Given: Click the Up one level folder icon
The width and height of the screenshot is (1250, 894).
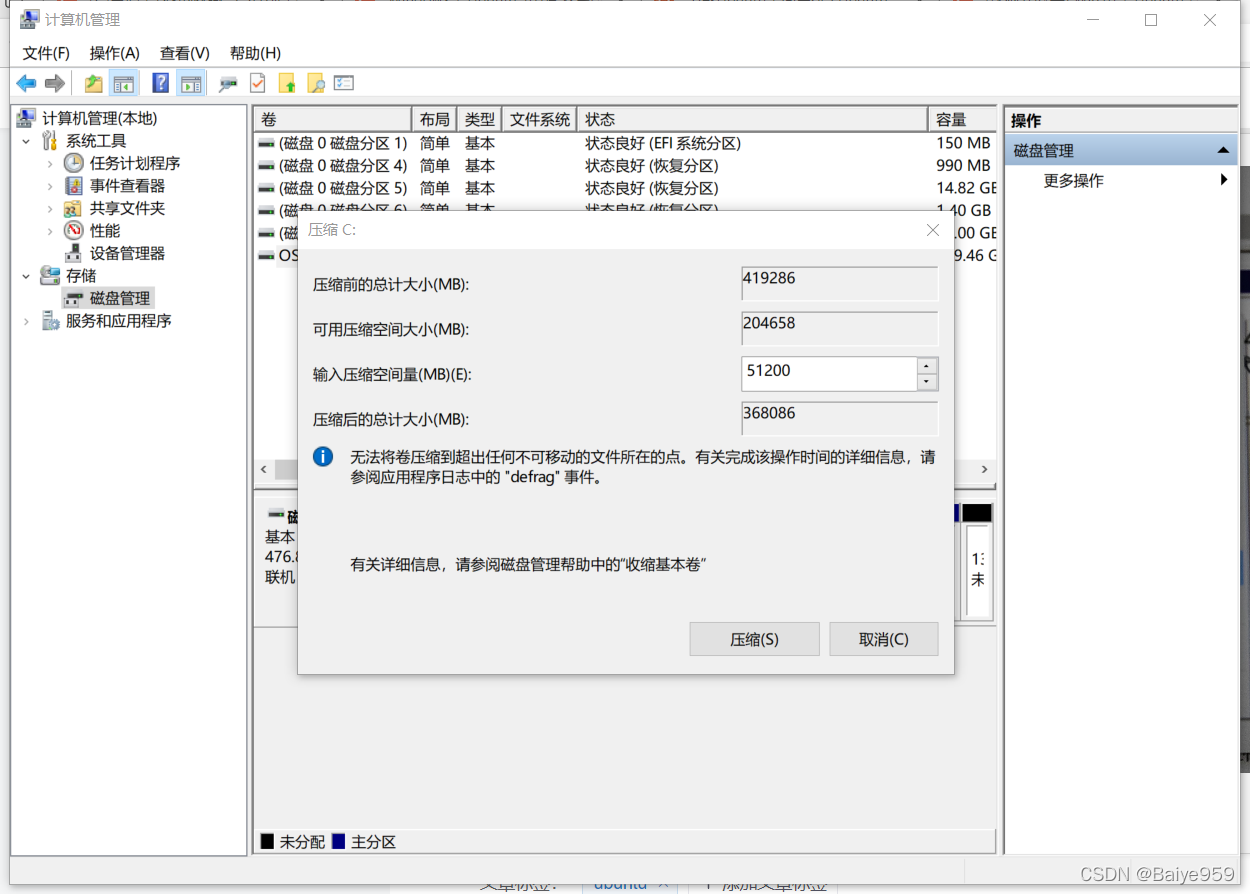Looking at the screenshot, I should click(x=93, y=84).
